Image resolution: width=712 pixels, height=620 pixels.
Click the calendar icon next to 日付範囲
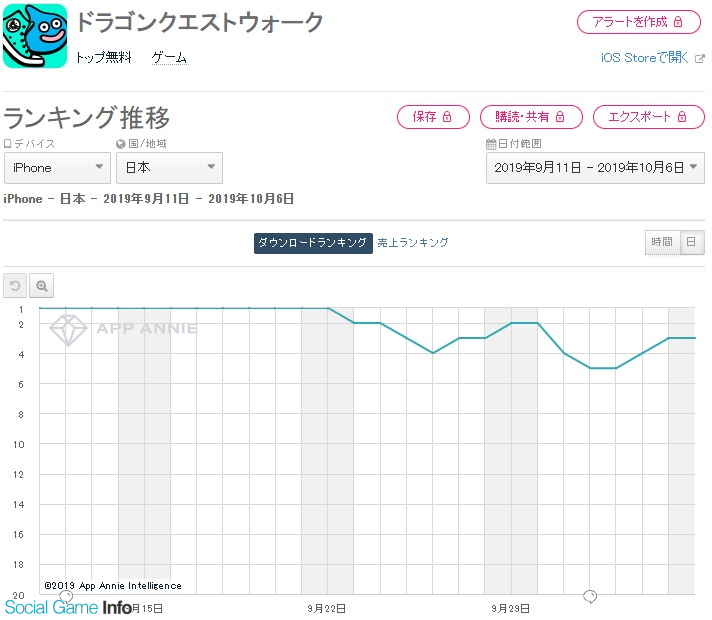coord(491,144)
